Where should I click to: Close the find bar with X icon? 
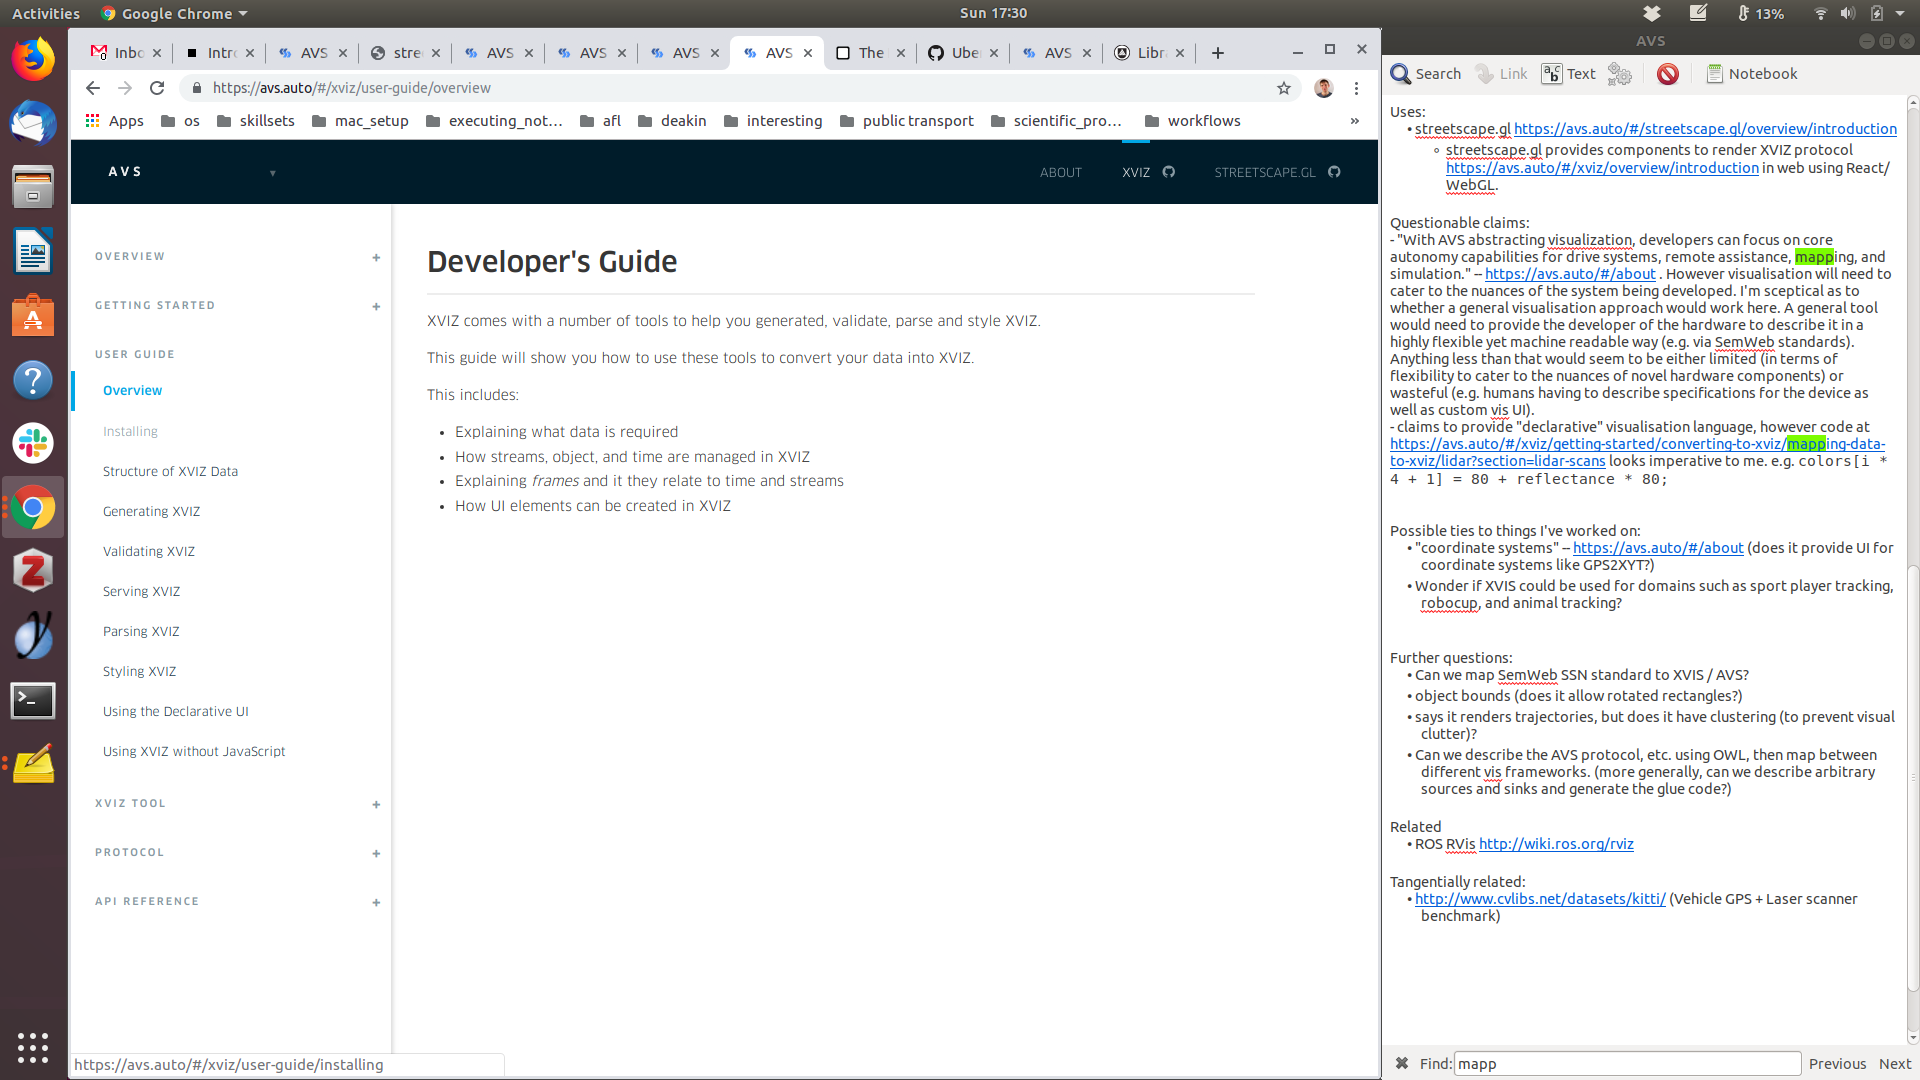pyautogui.click(x=1402, y=1063)
